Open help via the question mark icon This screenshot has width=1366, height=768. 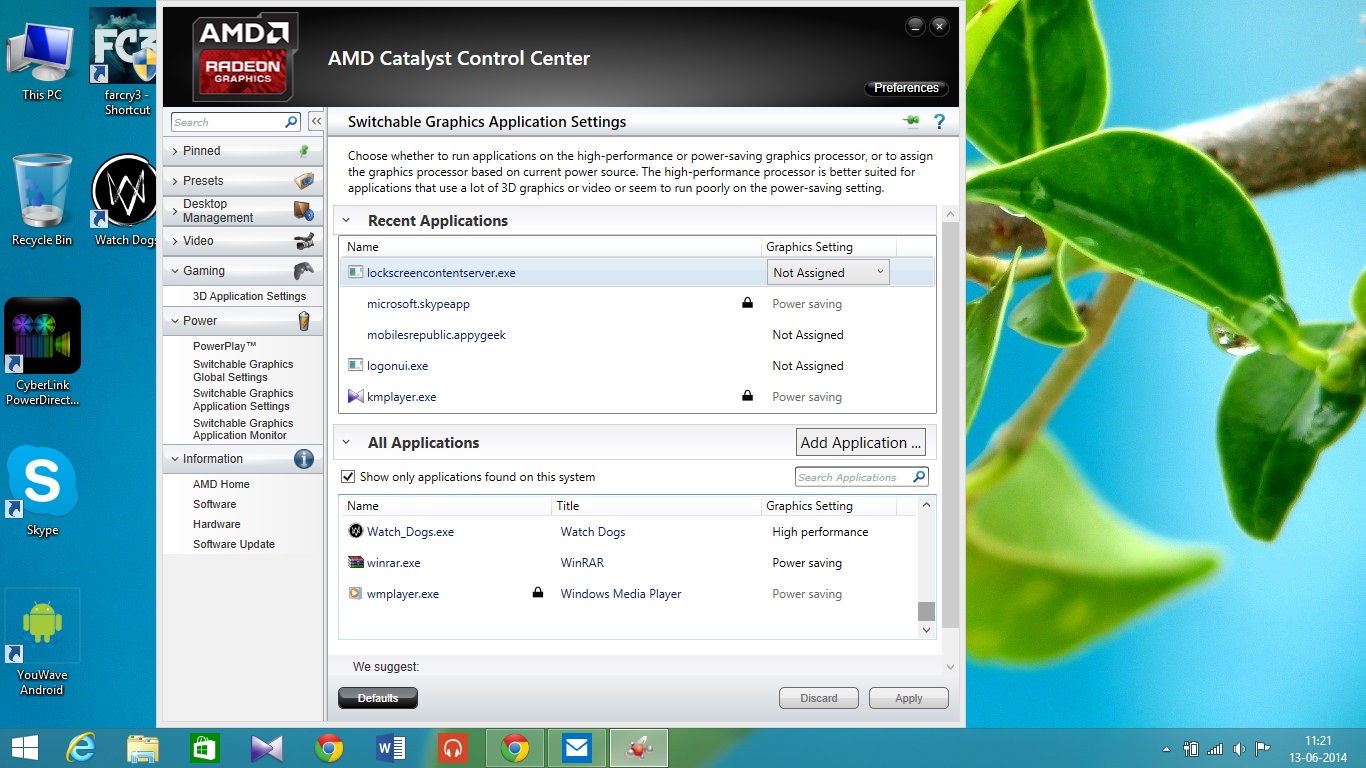(939, 122)
